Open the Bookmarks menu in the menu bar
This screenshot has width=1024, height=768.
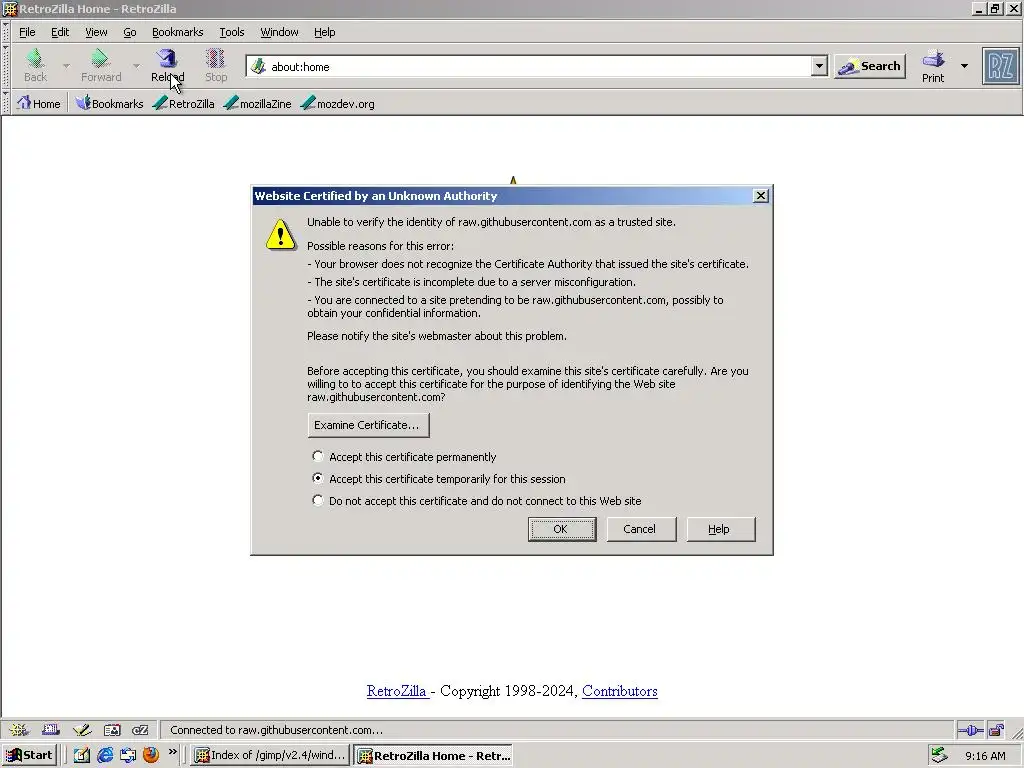tap(178, 32)
